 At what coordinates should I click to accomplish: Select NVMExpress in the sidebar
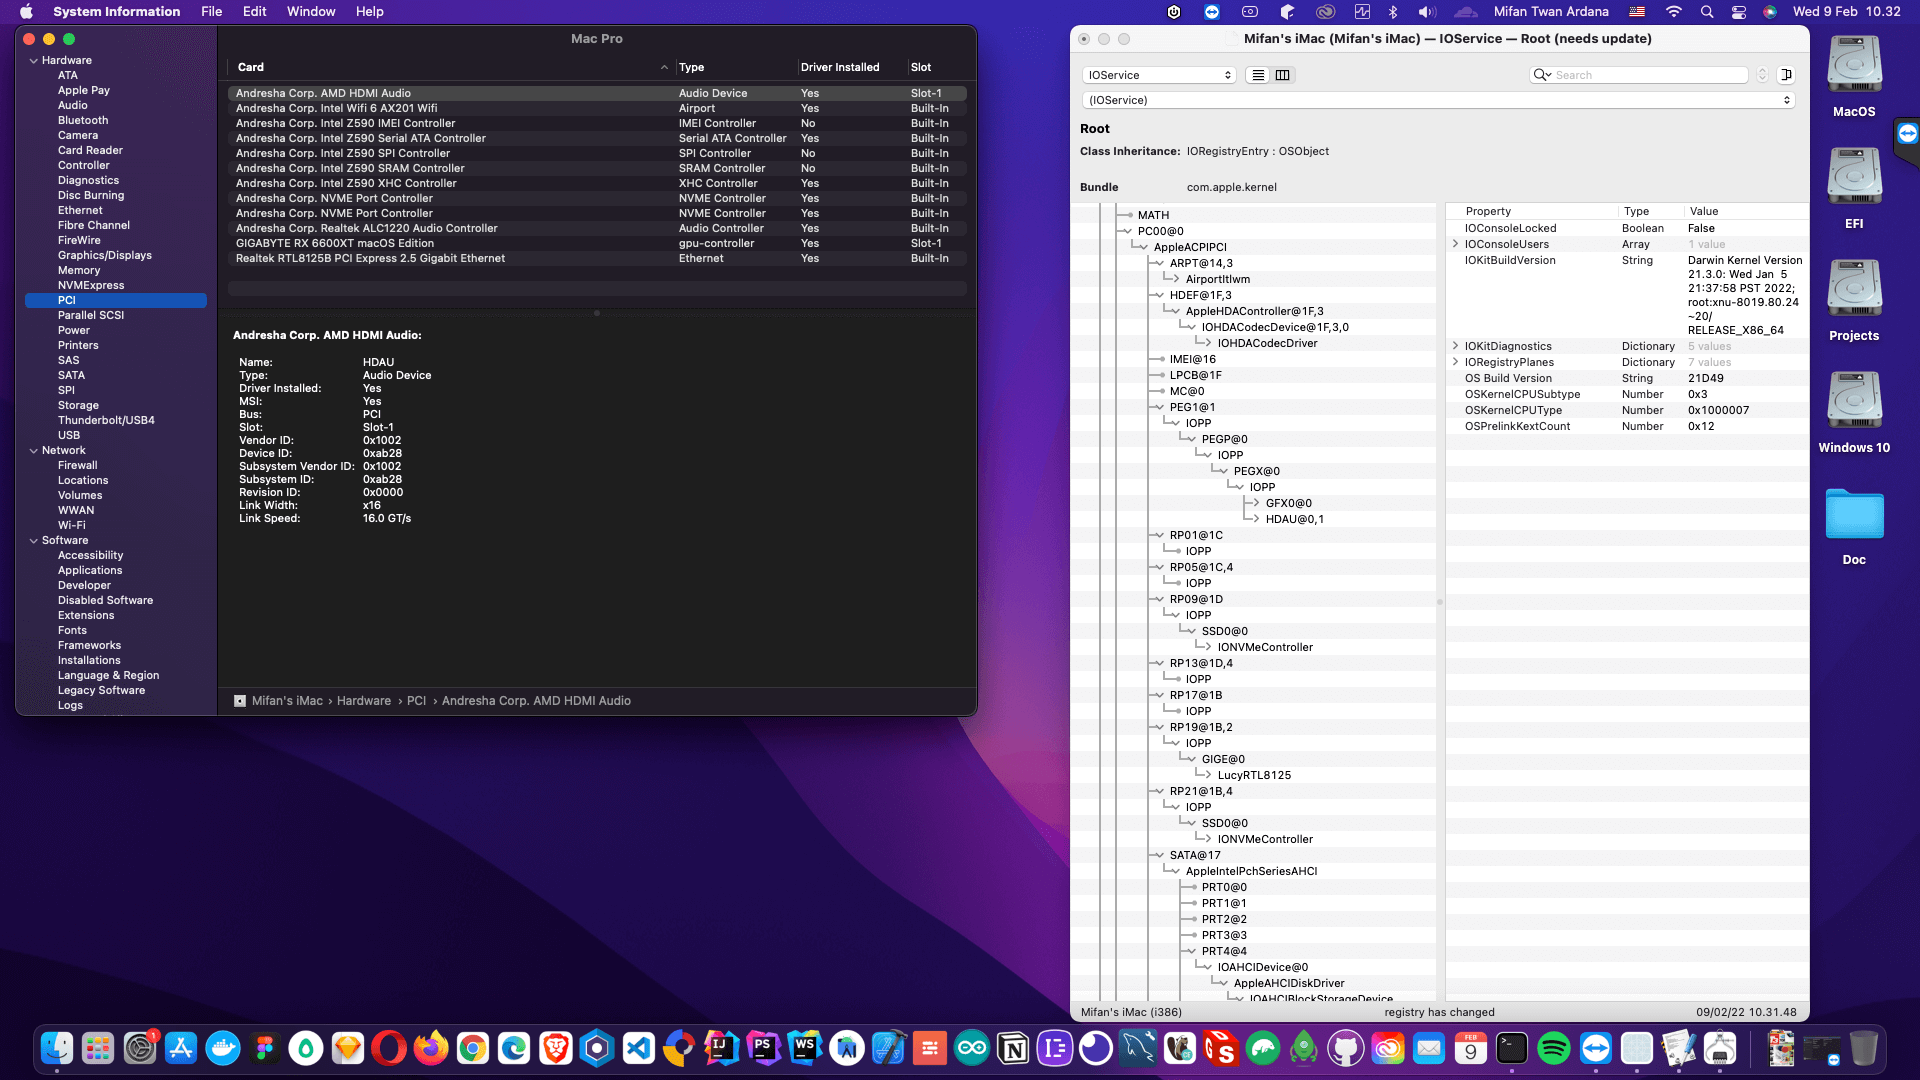point(91,286)
